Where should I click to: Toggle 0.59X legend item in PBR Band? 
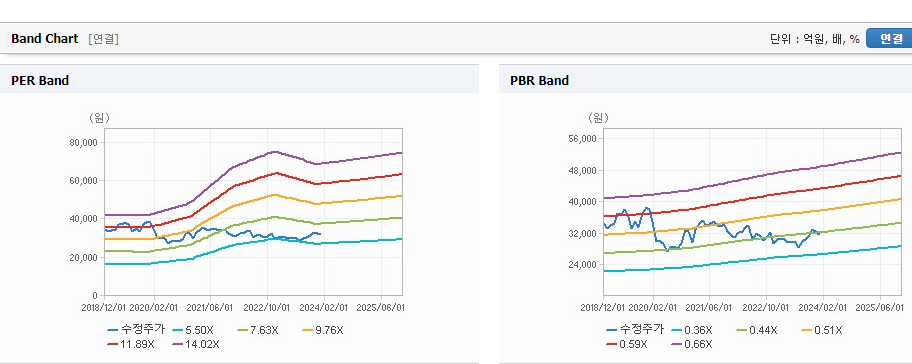pyautogui.click(x=626, y=344)
